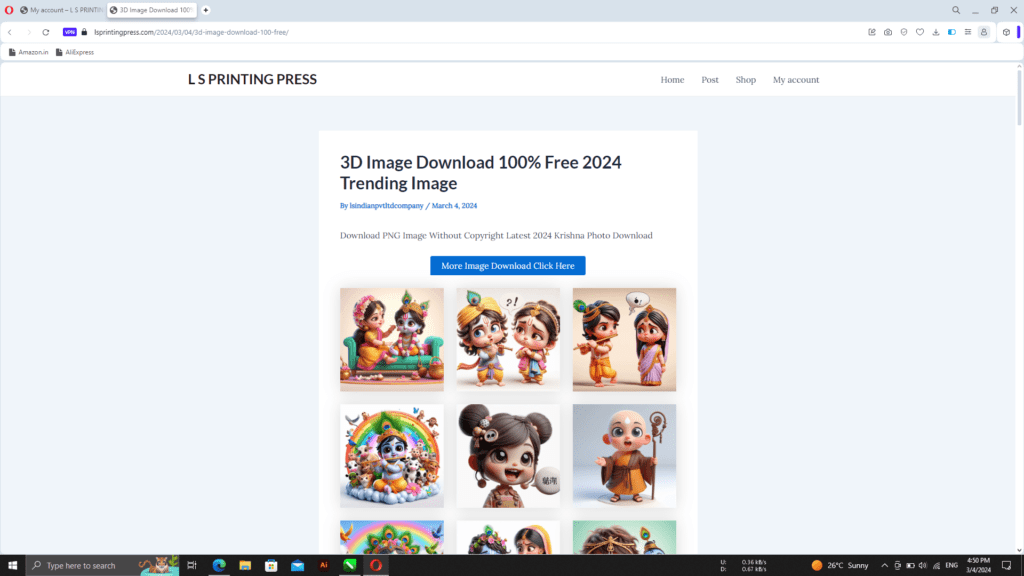Open bald monk child with staff image

[x=624, y=456]
